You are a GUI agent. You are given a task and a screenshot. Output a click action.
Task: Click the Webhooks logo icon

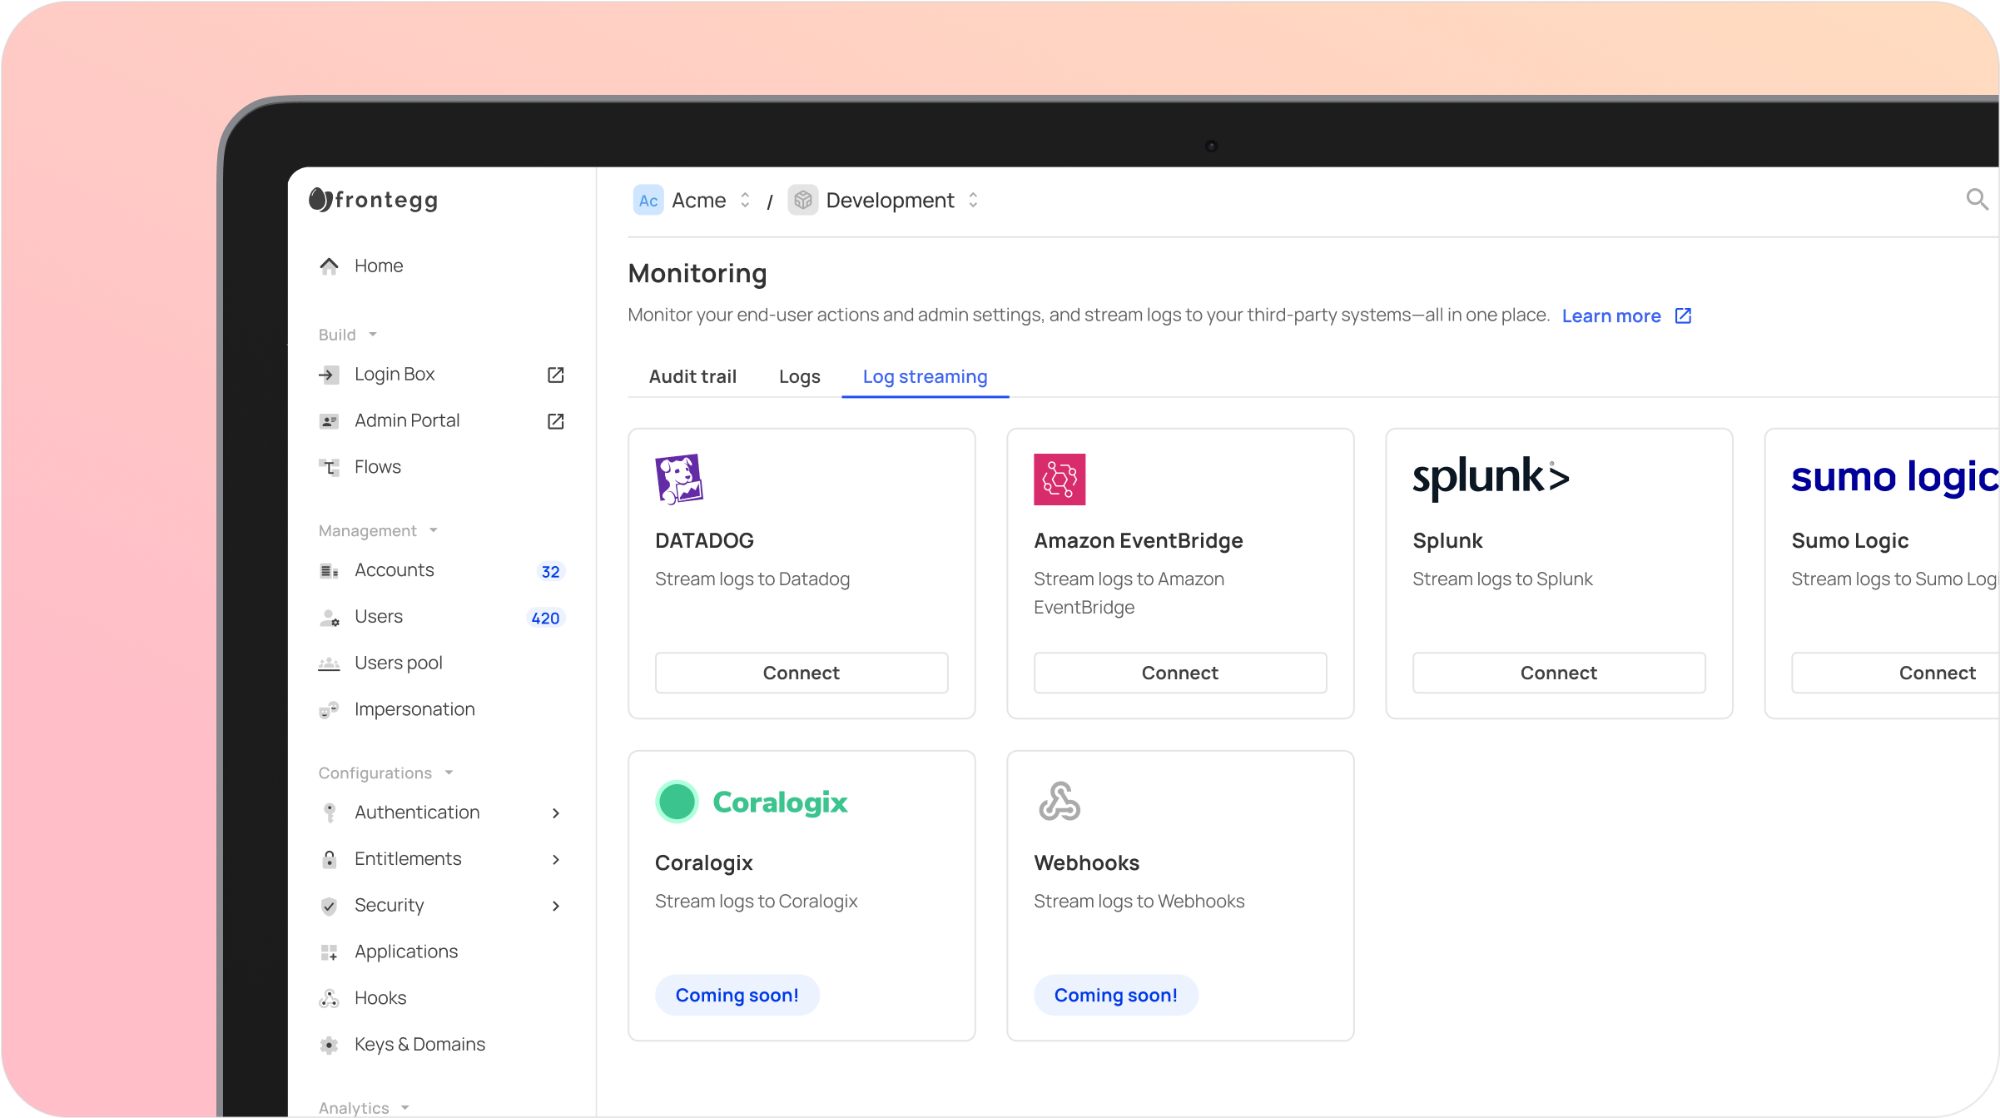1059,801
